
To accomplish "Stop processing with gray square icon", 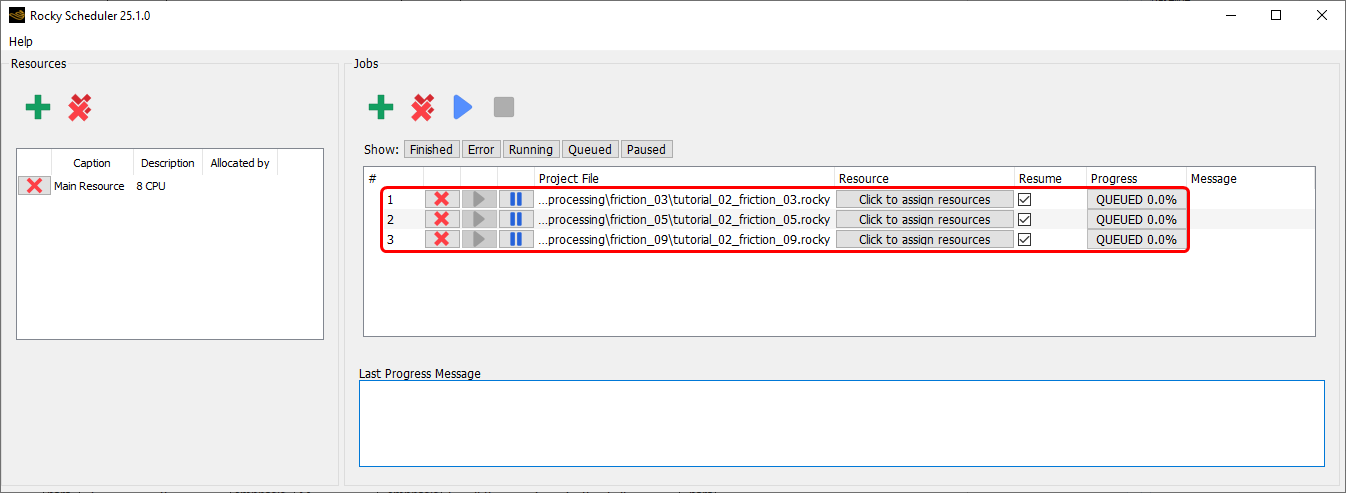I will pos(504,107).
